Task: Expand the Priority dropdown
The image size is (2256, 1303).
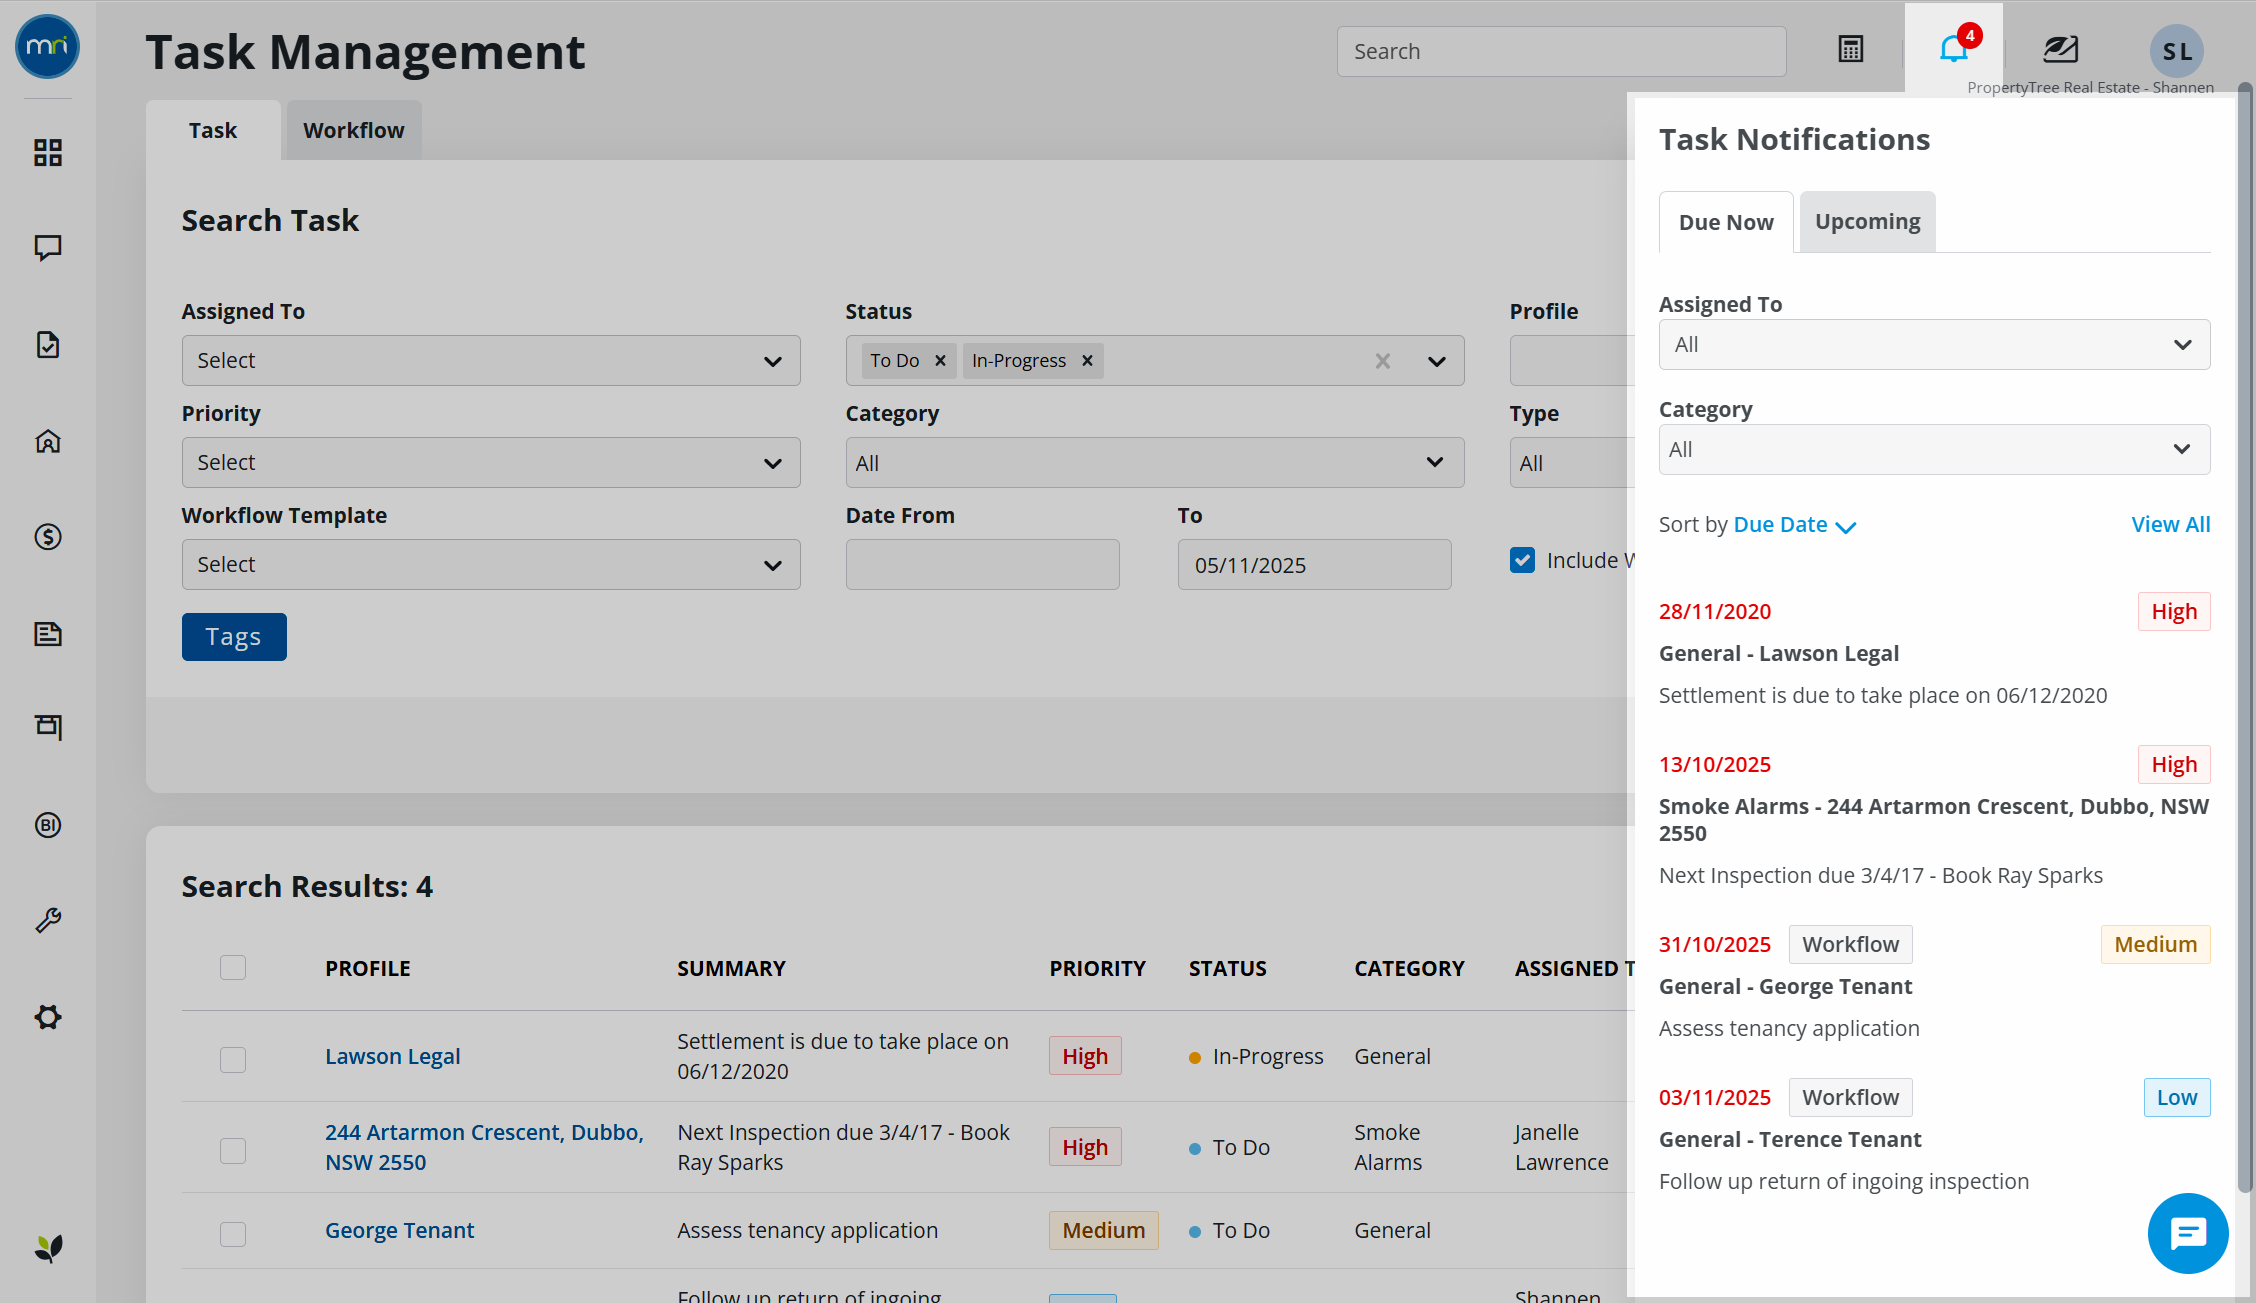Action: pyautogui.click(x=491, y=462)
